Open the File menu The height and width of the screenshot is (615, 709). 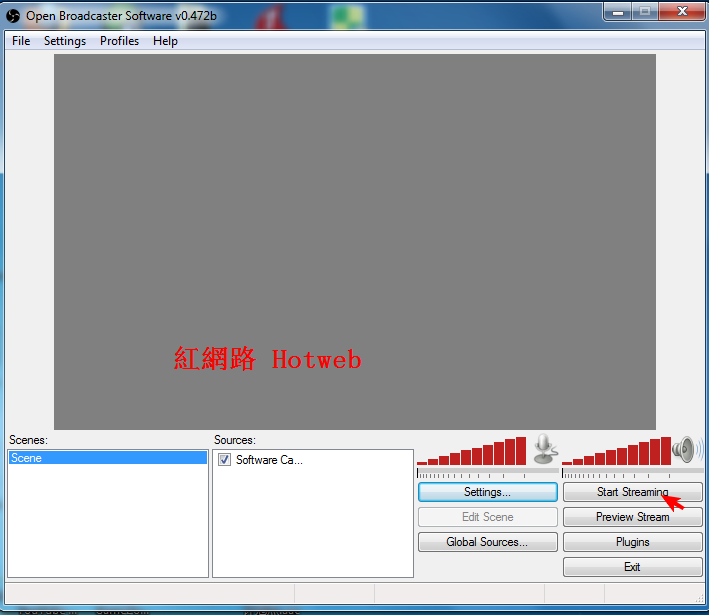click(x=21, y=41)
